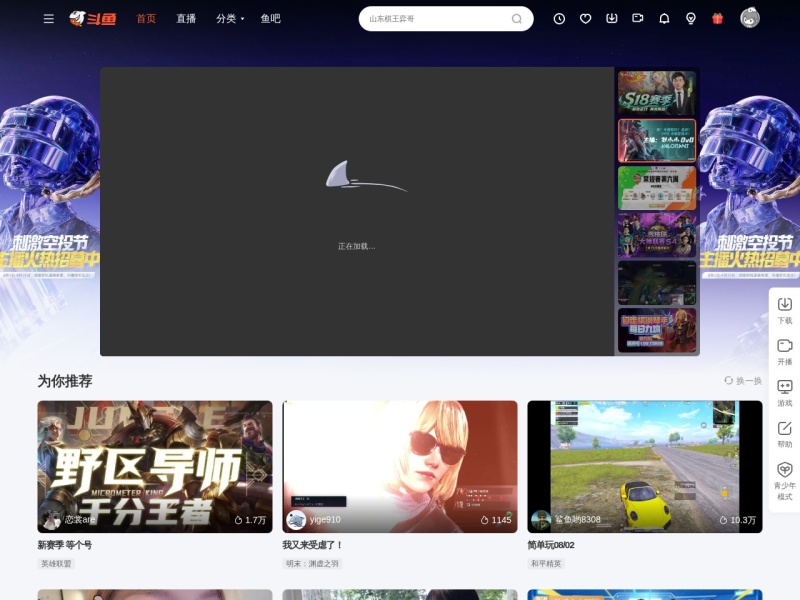Open stream title 新赛季 等个号

pos(65,545)
